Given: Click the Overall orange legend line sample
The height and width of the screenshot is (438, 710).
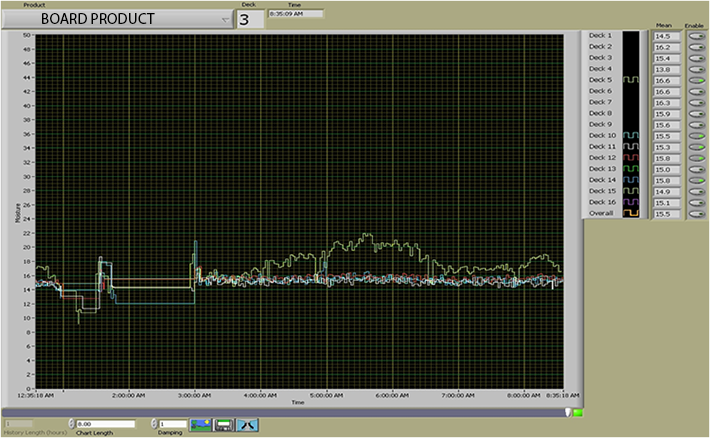Looking at the screenshot, I should (x=631, y=213).
